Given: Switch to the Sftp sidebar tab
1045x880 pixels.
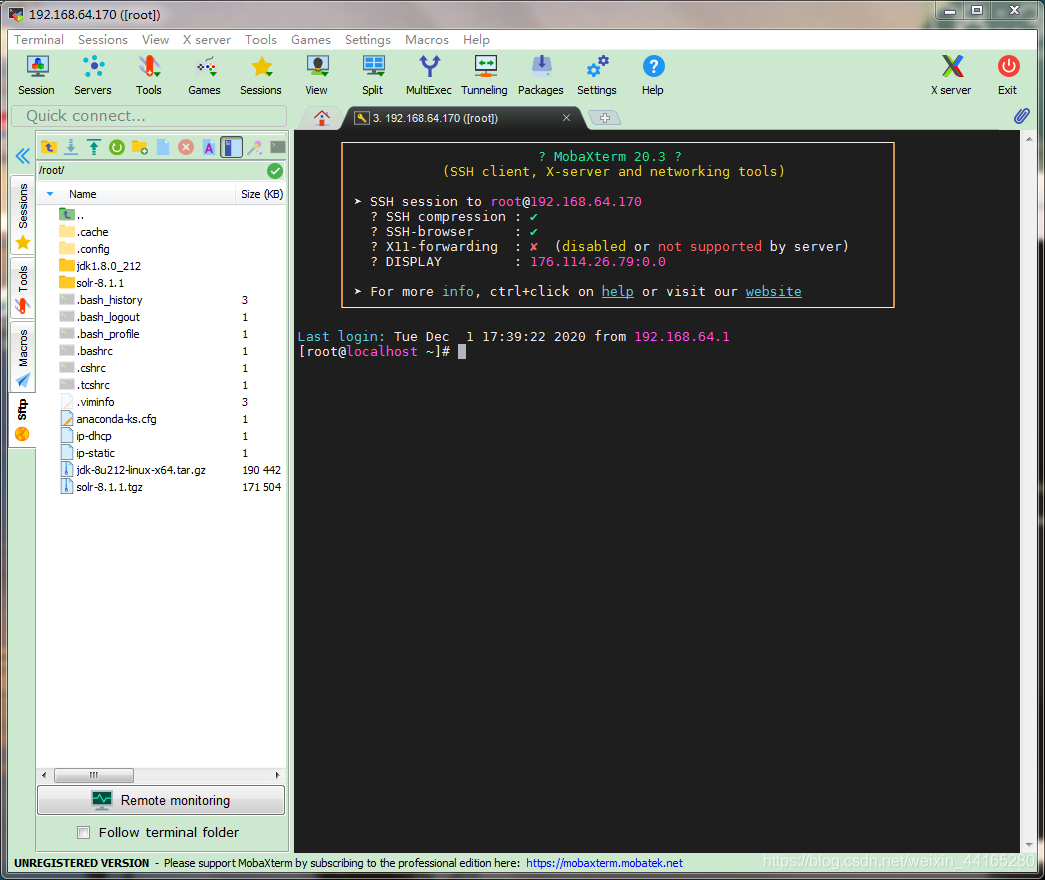Looking at the screenshot, I should click(23, 420).
